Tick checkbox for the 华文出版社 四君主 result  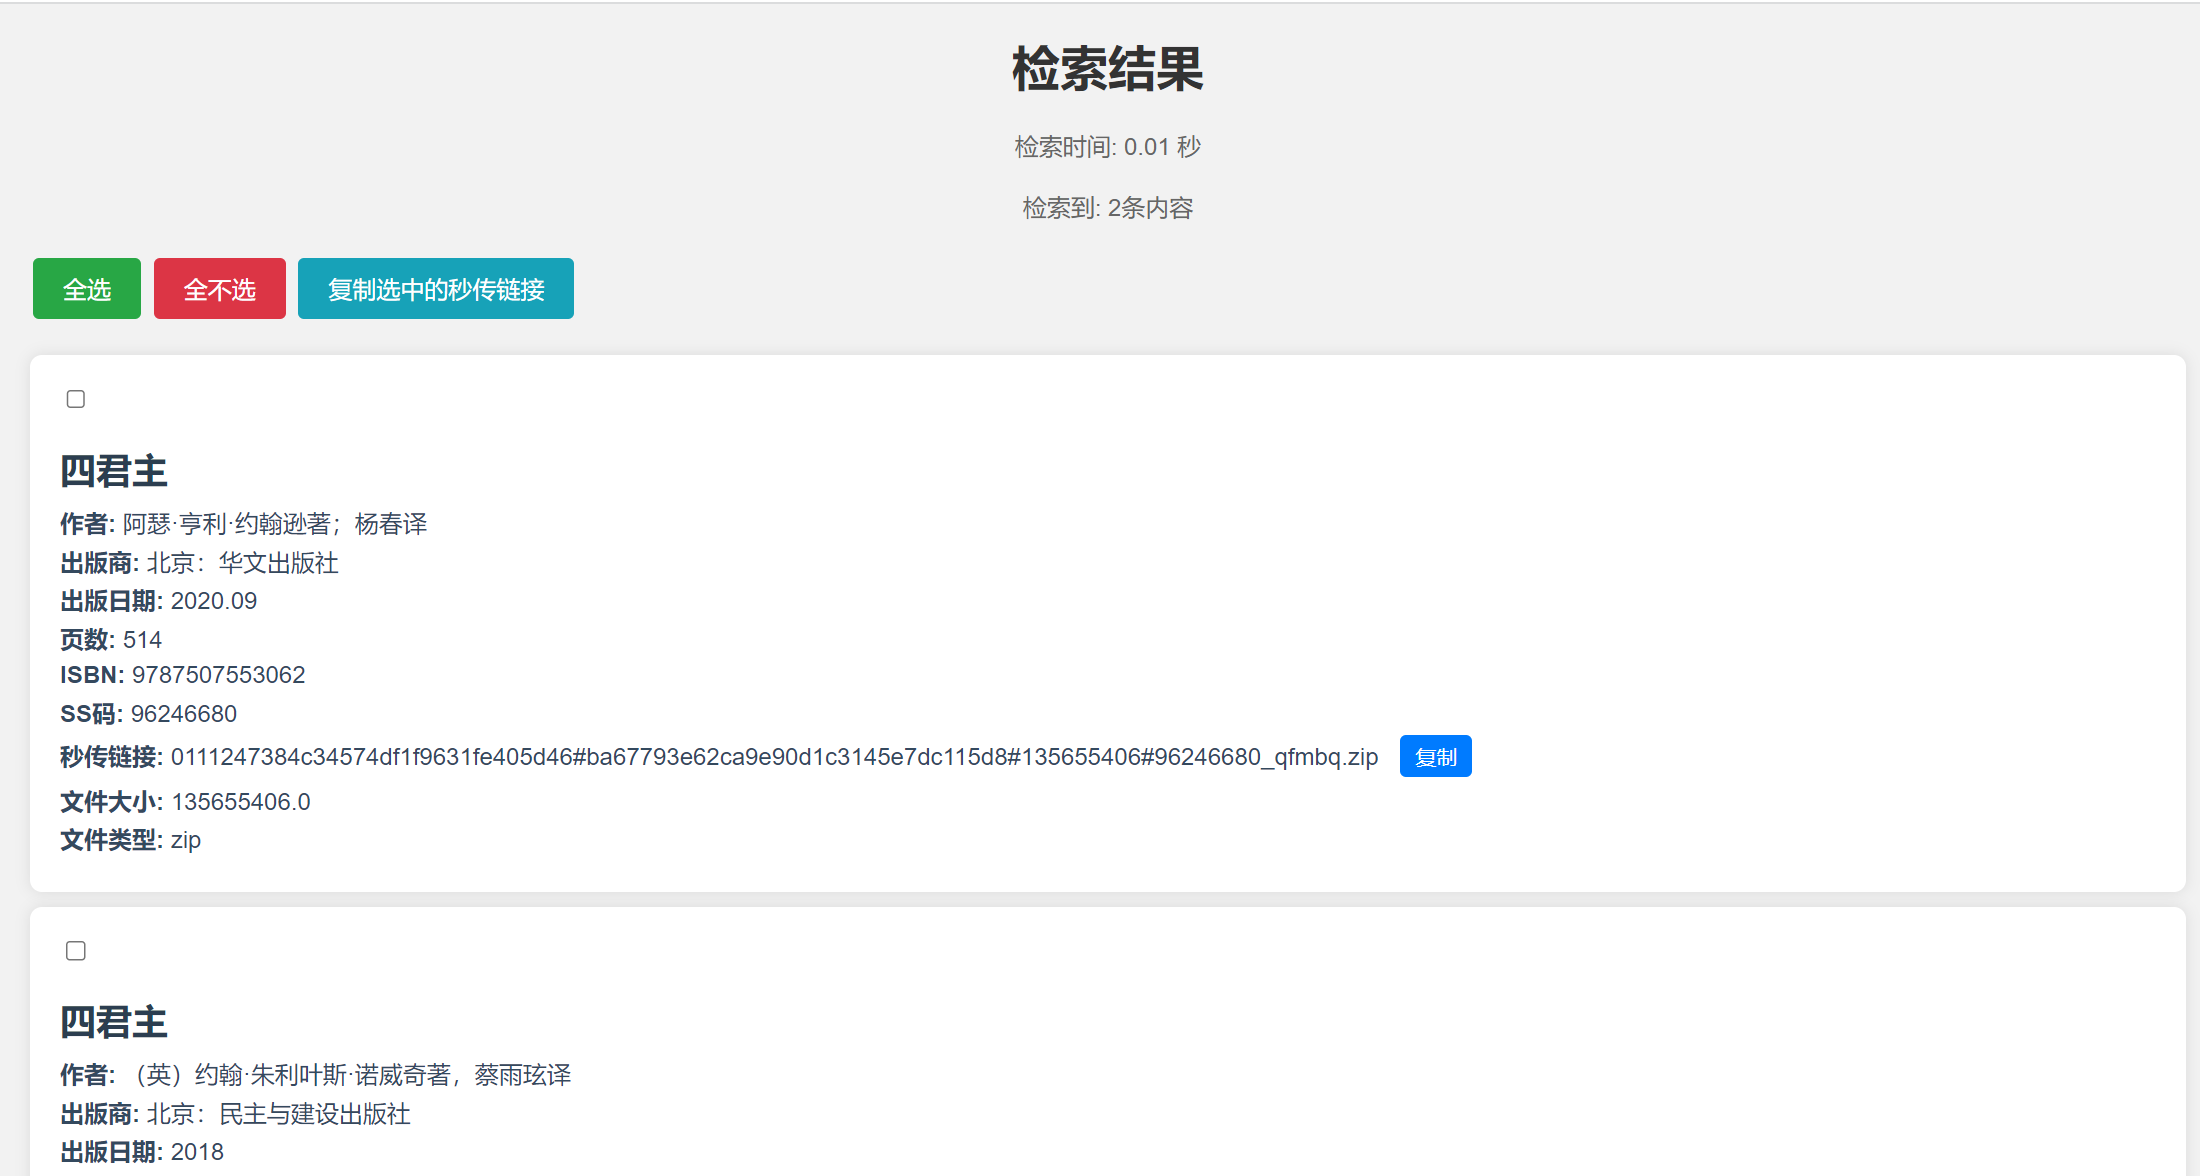(76, 399)
